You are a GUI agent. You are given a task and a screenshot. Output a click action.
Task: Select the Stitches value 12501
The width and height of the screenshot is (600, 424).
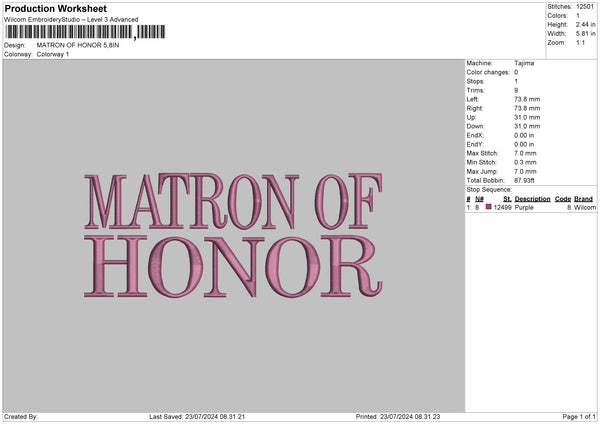coord(585,7)
